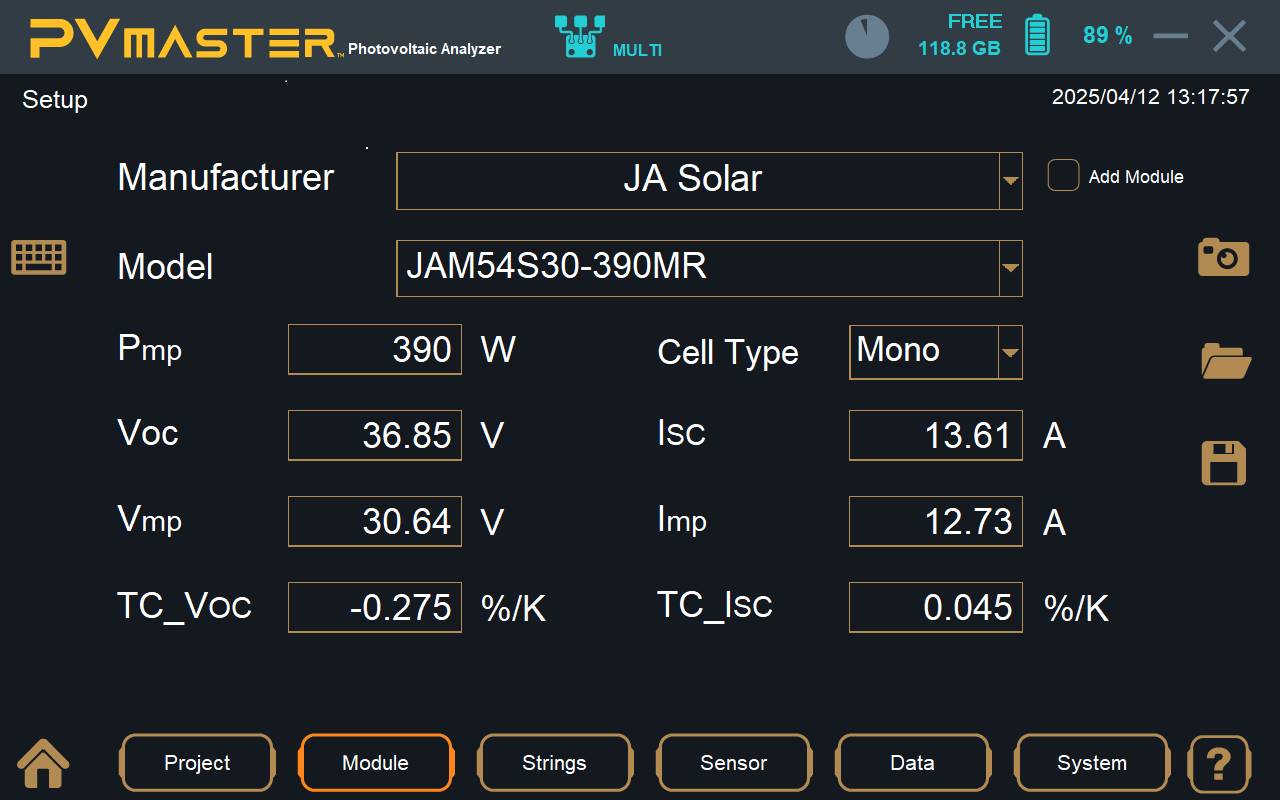Expand the Manufacturer dropdown arrow
Viewport: 1280px width, 800px height.
click(1011, 181)
